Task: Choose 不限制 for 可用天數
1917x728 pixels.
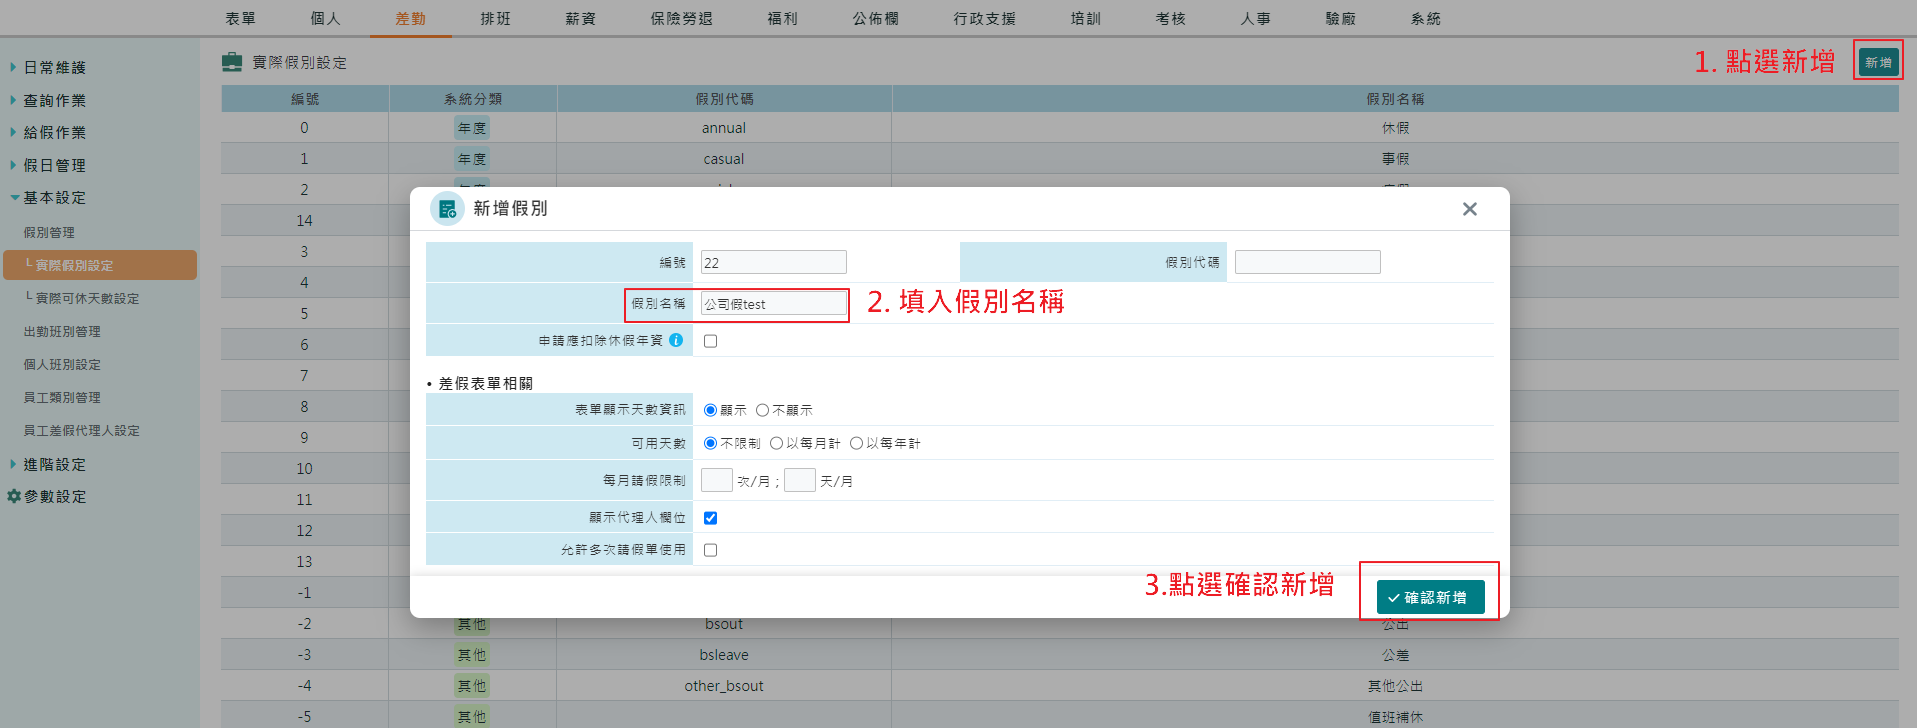Action: pyautogui.click(x=710, y=443)
